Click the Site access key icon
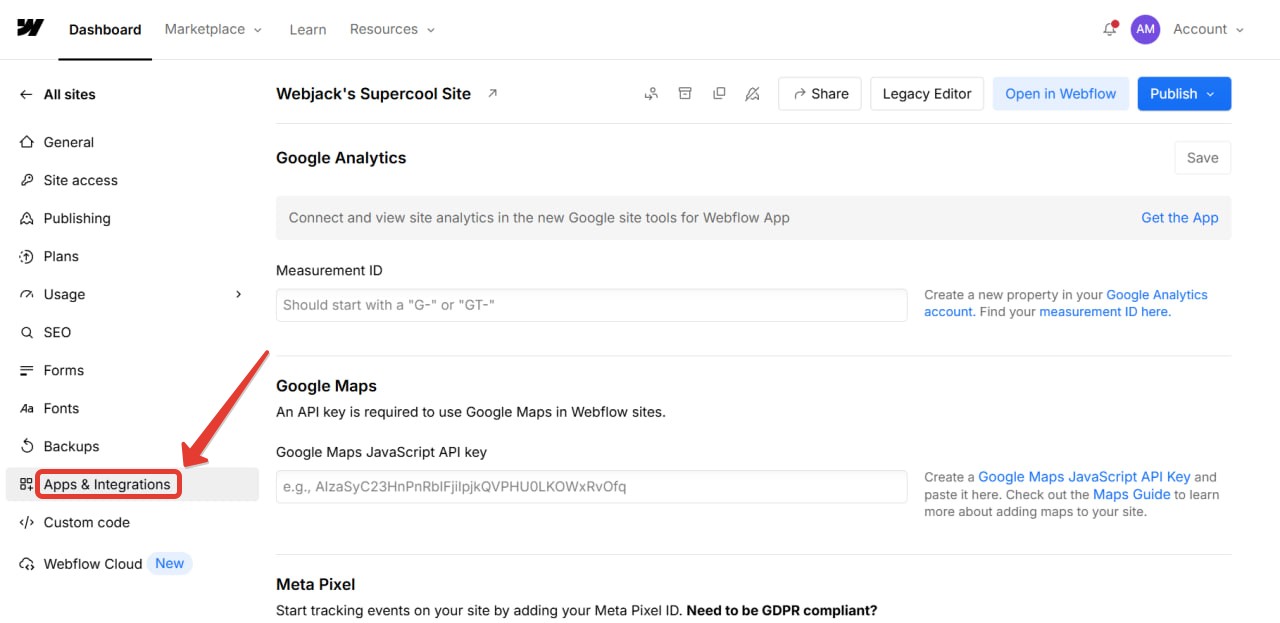Viewport: 1280px width, 623px height. click(27, 180)
